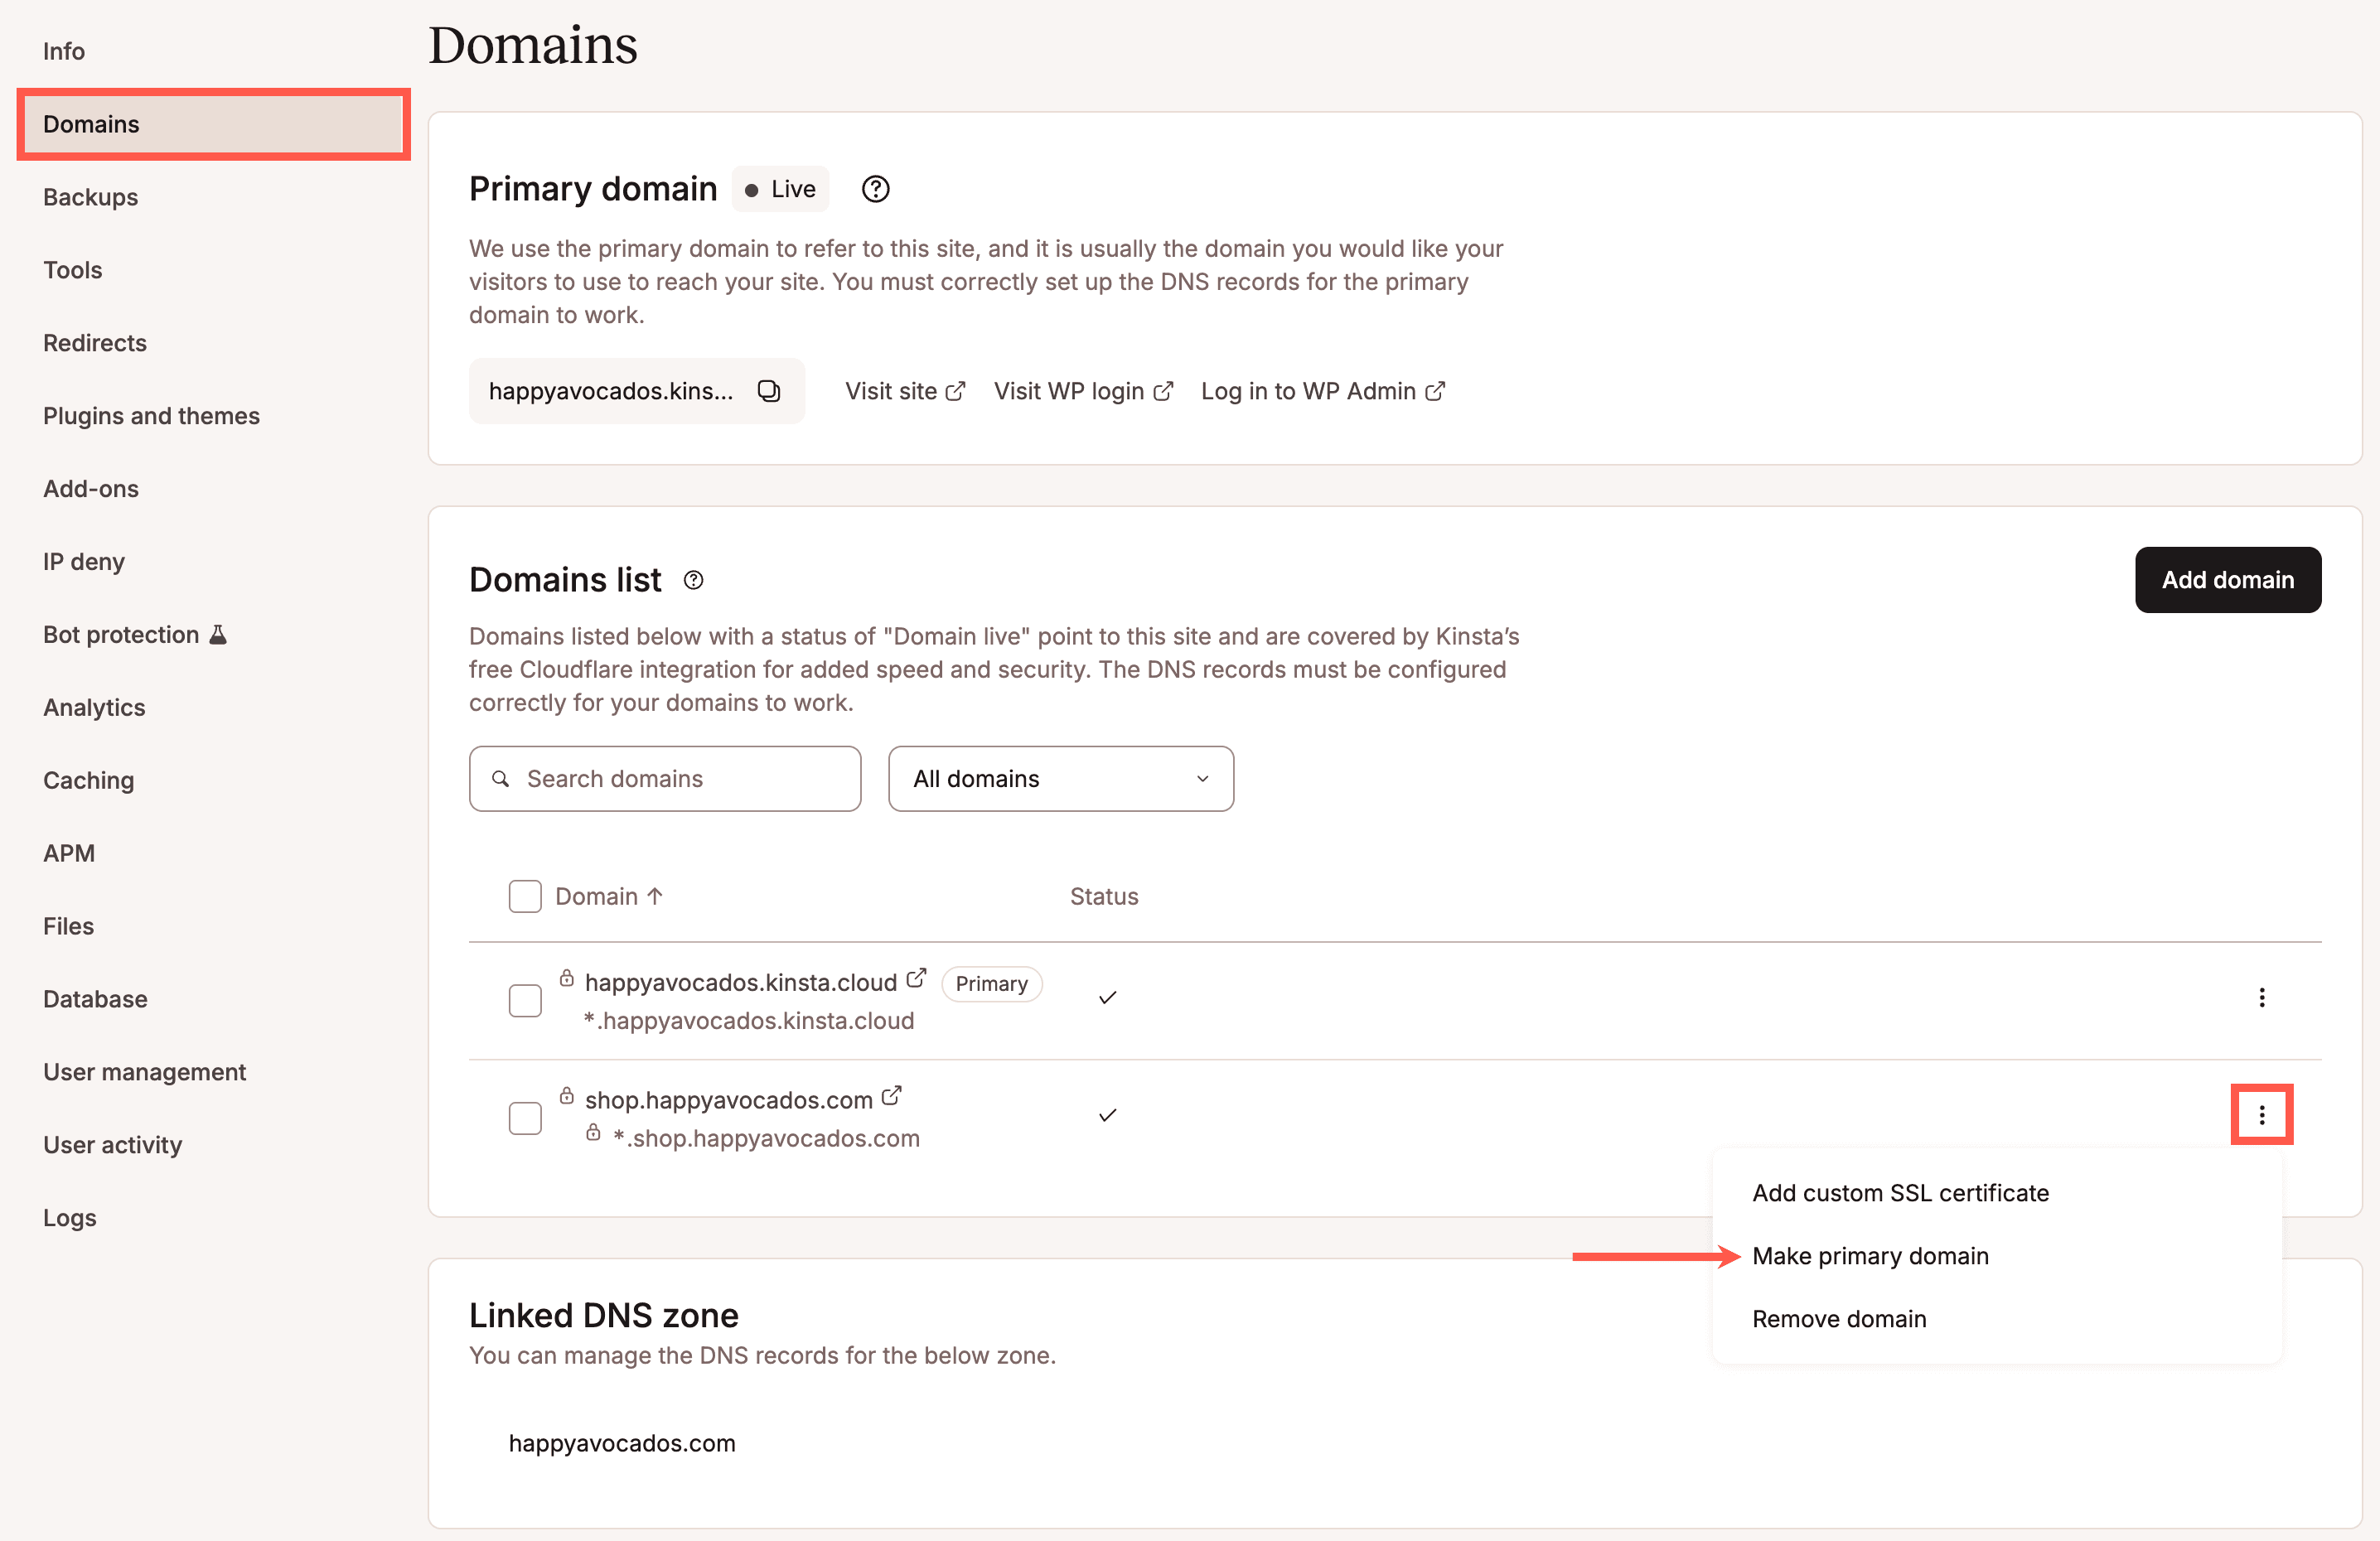Image resolution: width=2380 pixels, height=1541 pixels.
Task: Open Plugins and themes in sidebar
Action: 151,416
